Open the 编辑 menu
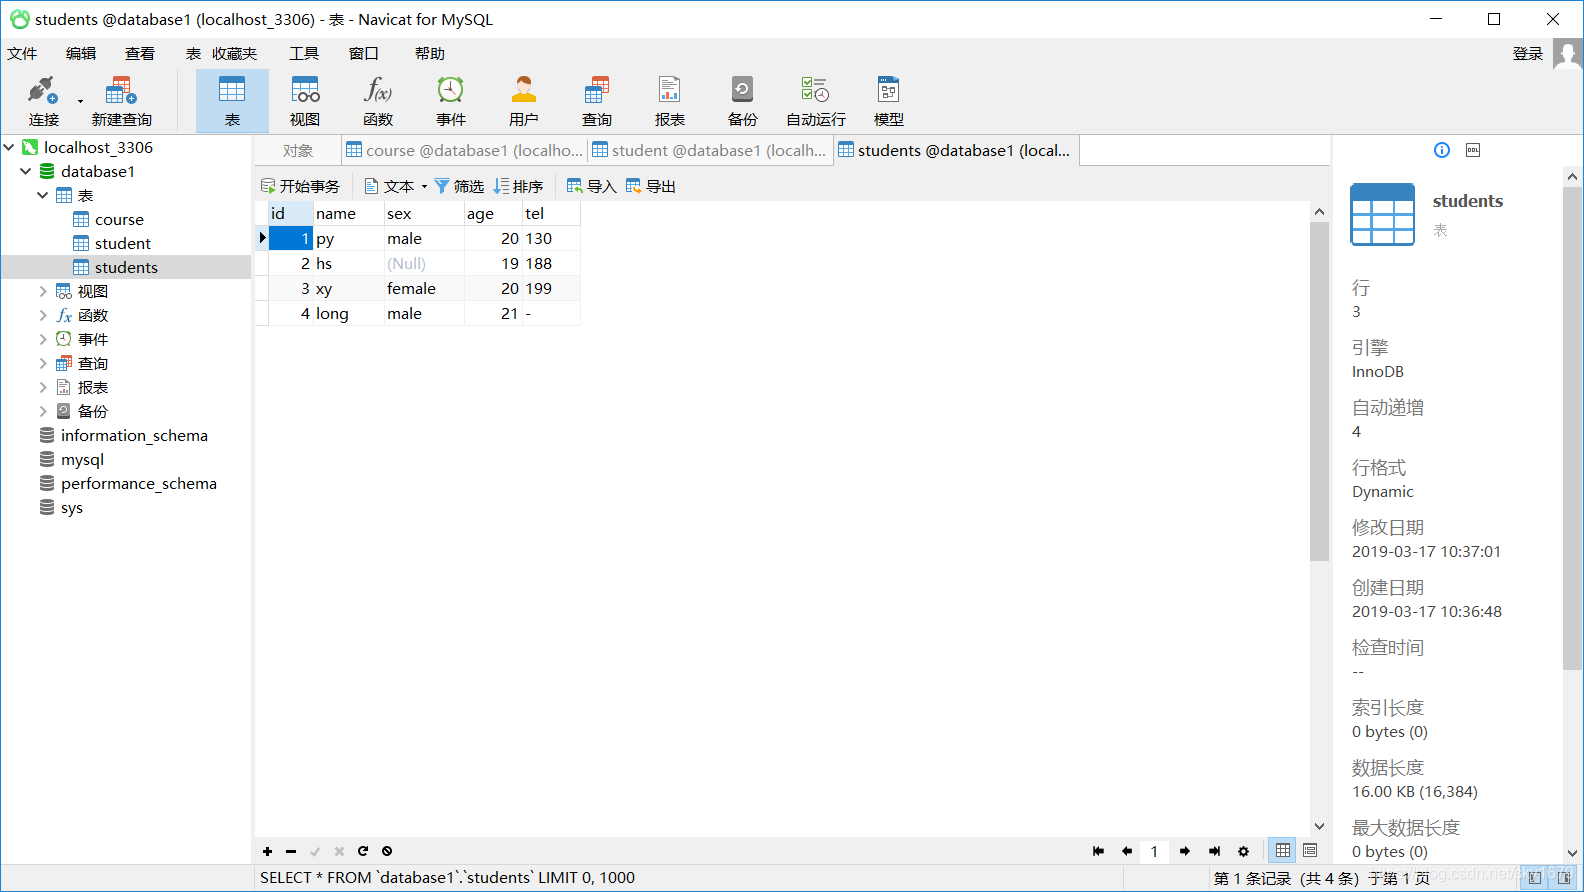Viewport: 1584px width, 892px height. click(81, 54)
